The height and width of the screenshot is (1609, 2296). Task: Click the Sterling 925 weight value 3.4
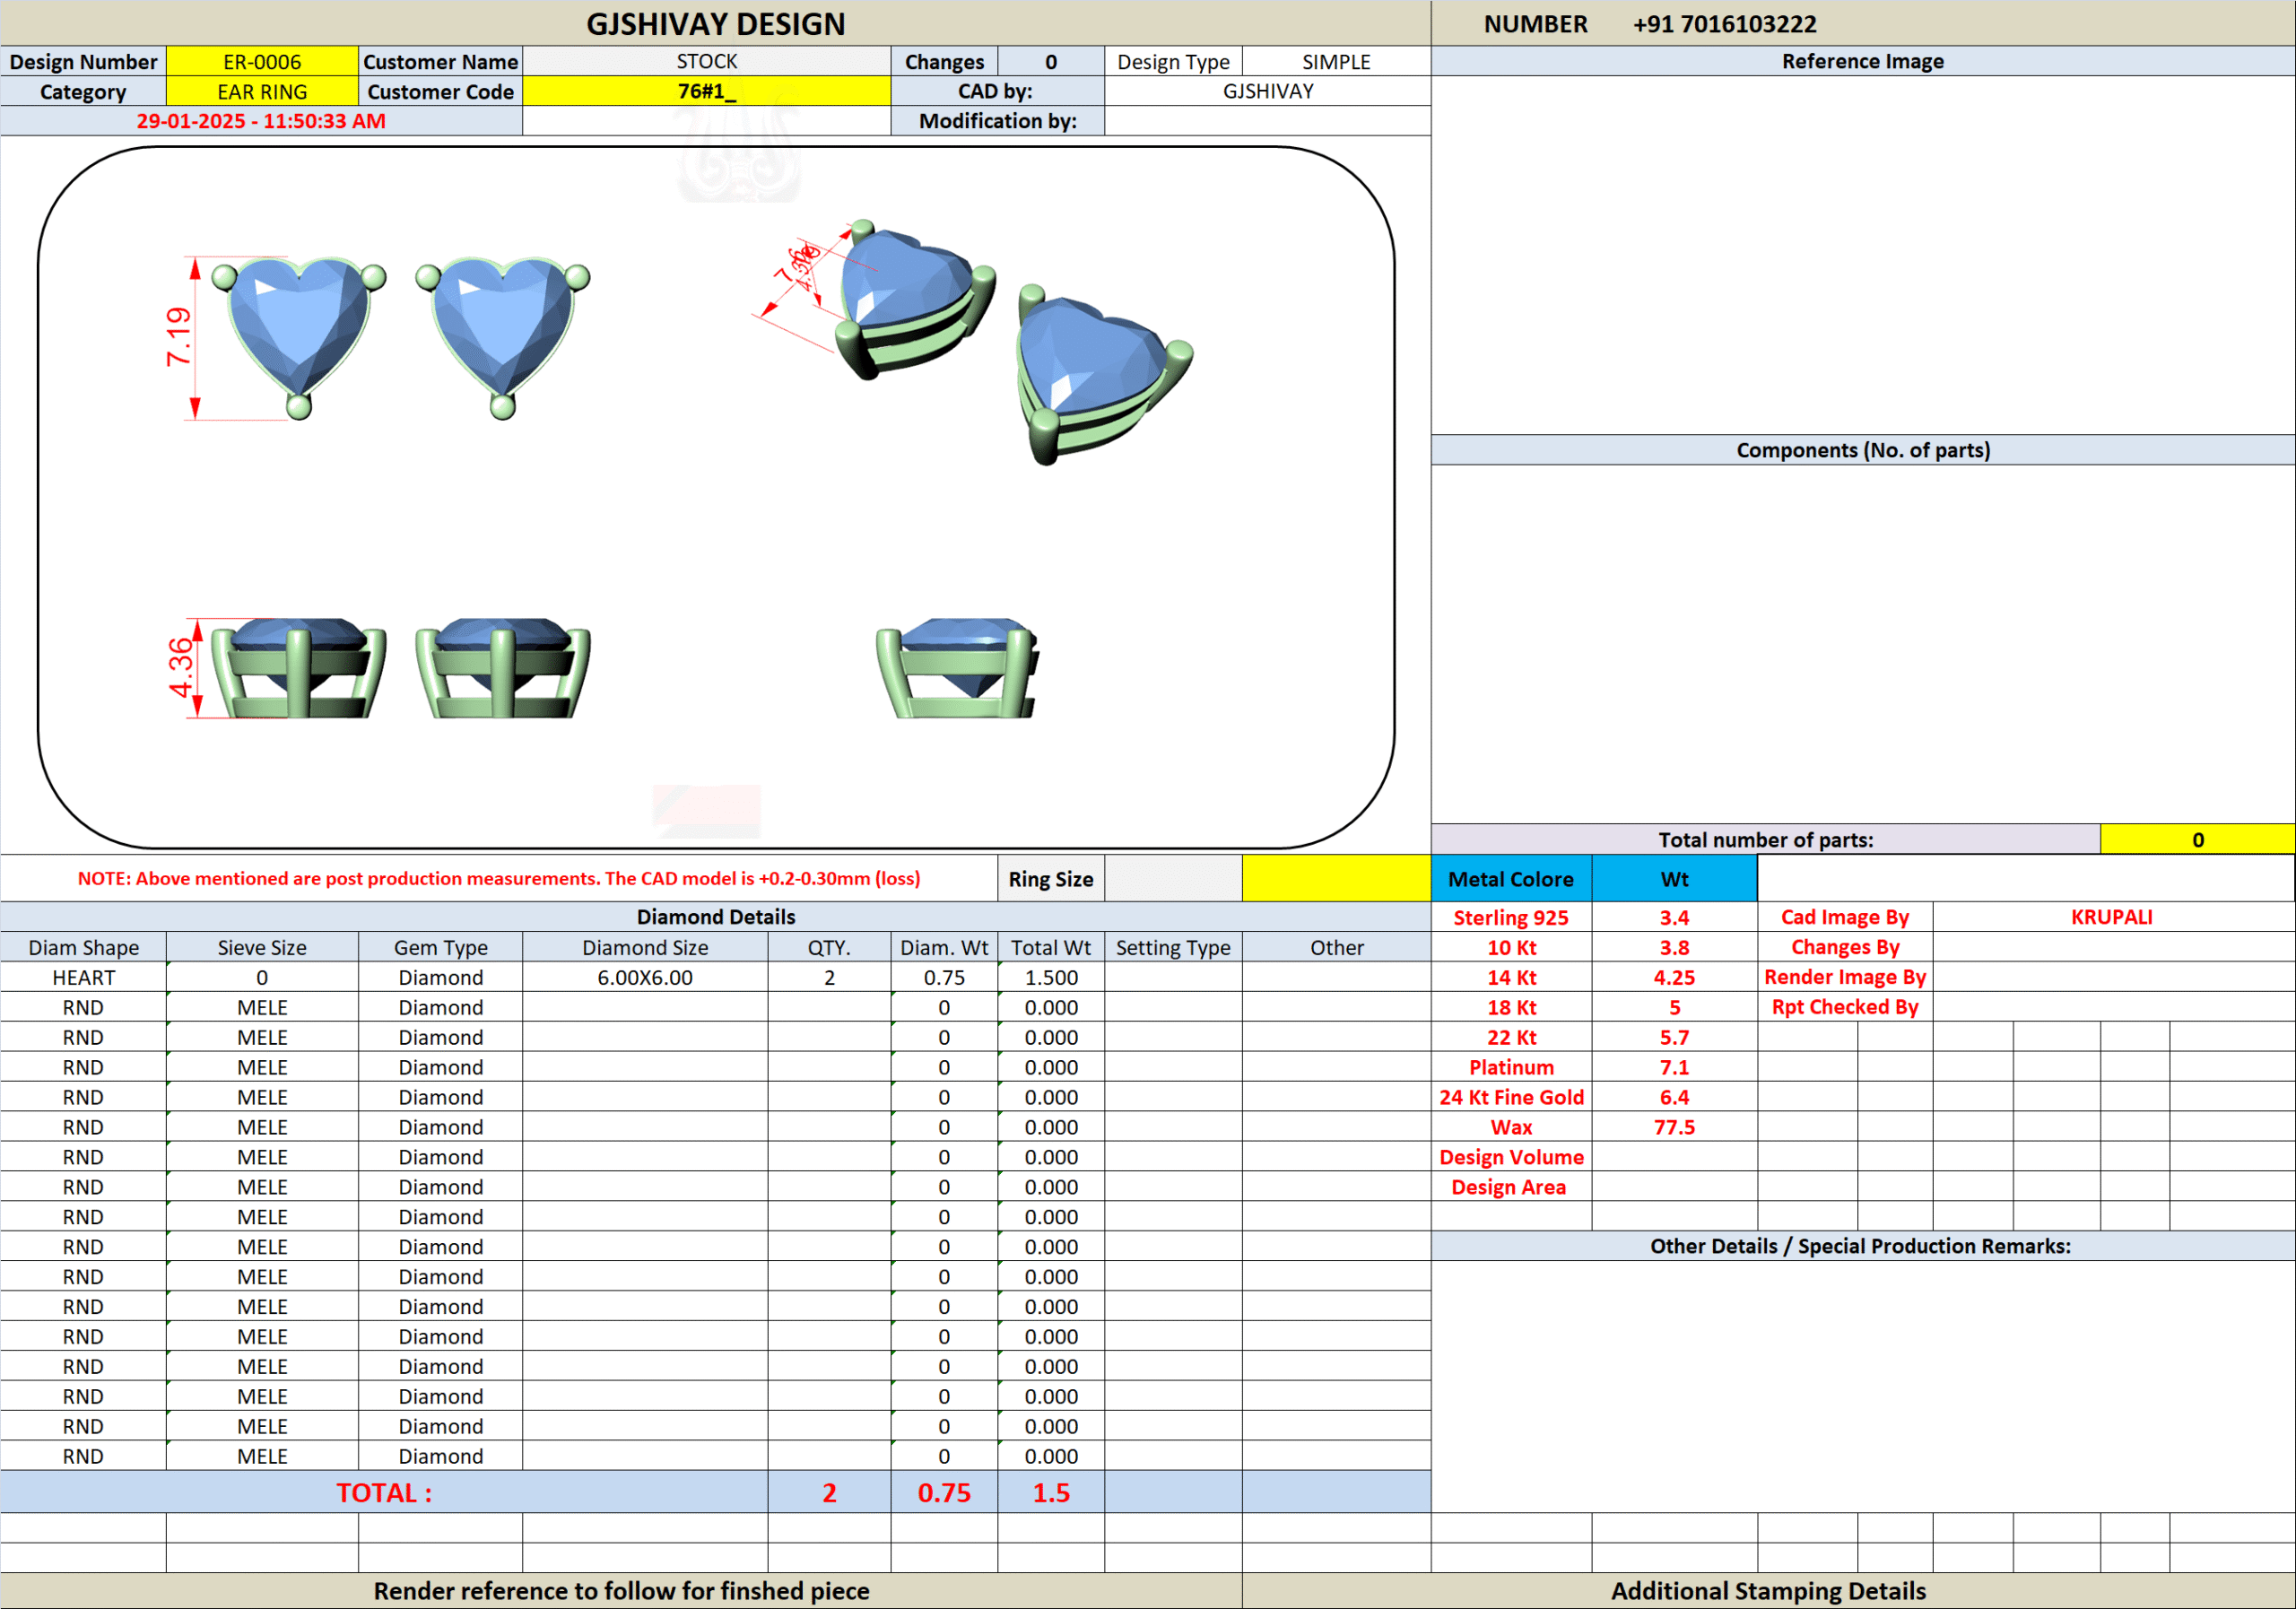pos(1674,918)
